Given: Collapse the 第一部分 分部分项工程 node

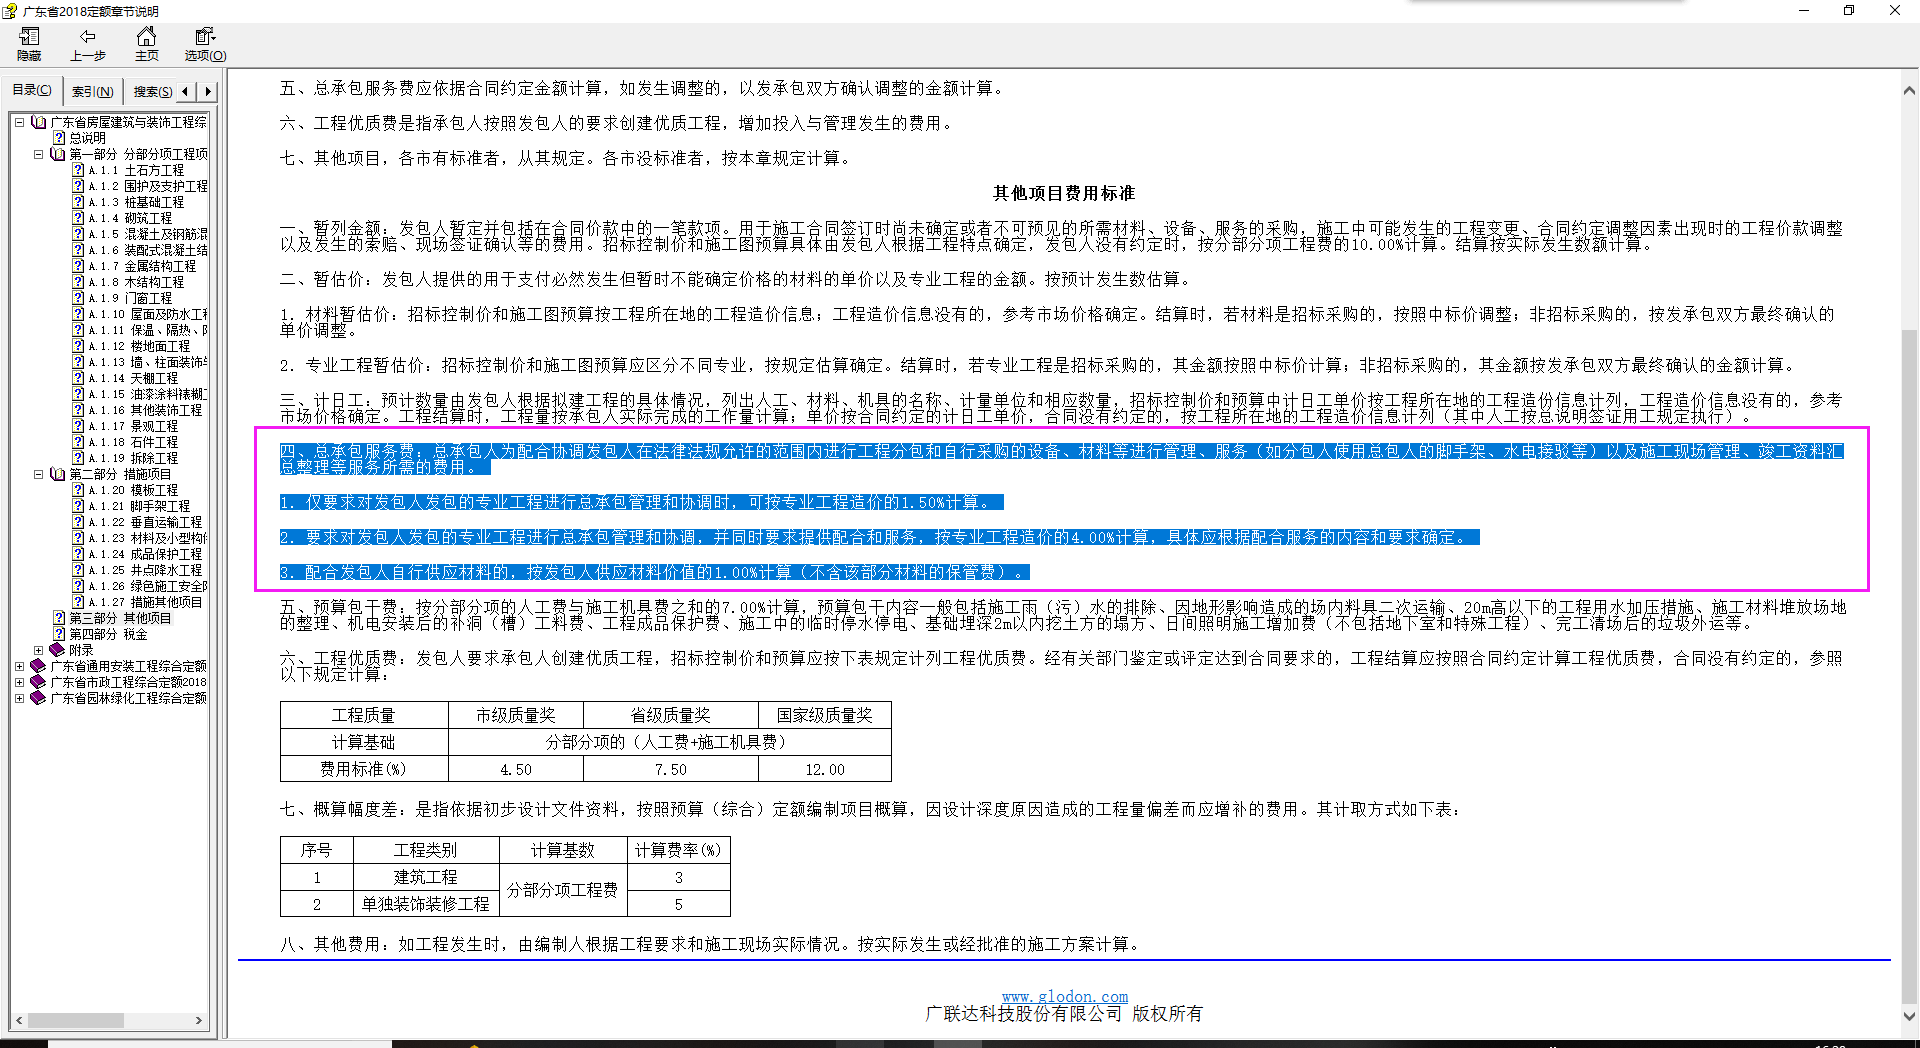Looking at the screenshot, I should click(38, 154).
